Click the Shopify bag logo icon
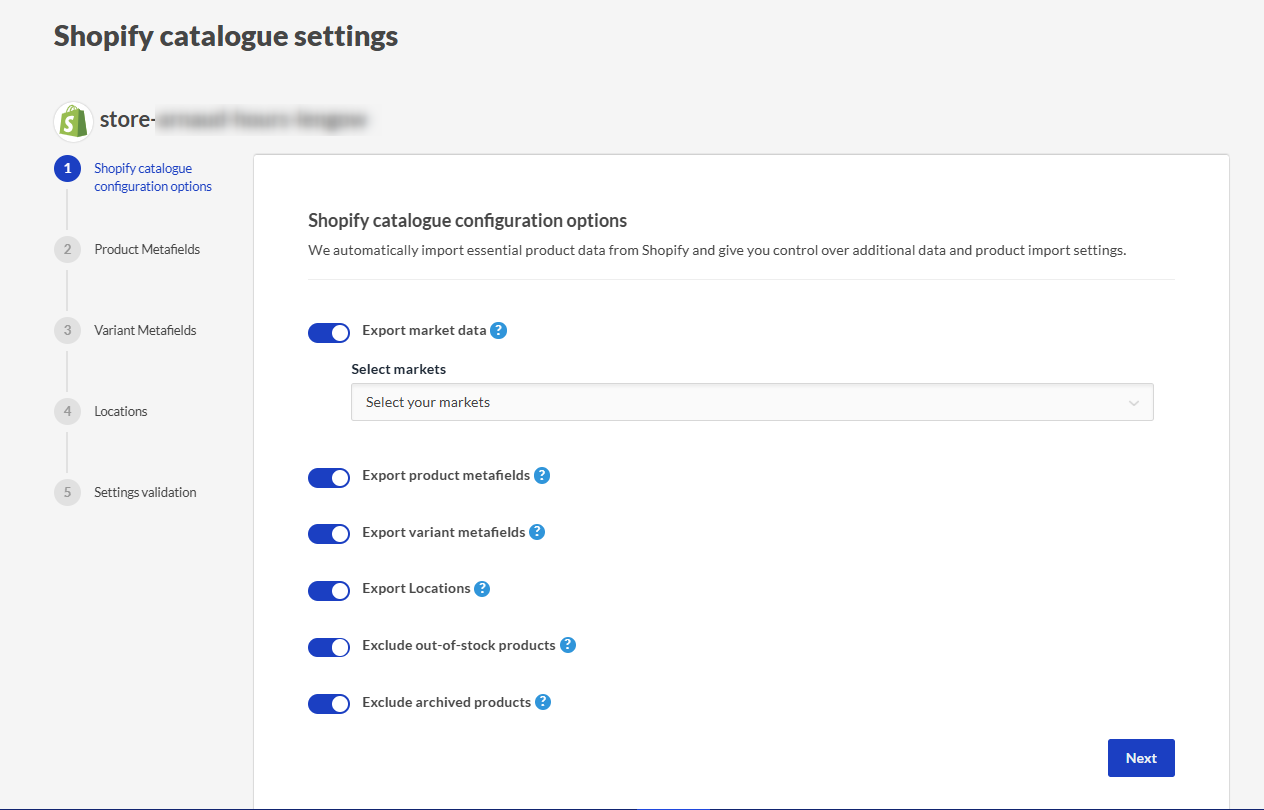The image size is (1264, 810). tap(73, 122)
